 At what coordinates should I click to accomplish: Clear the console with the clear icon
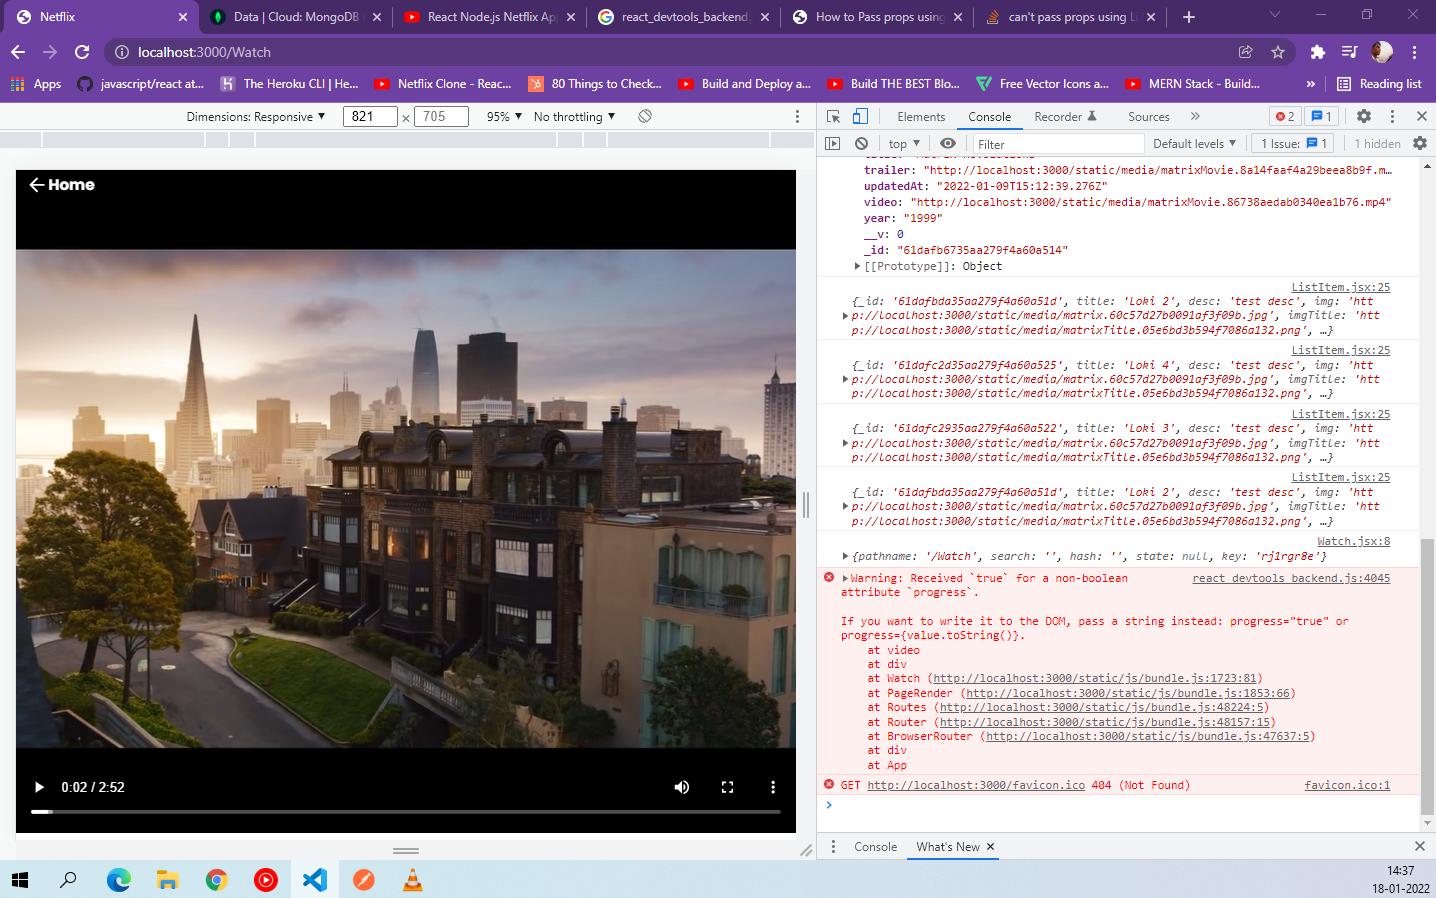pos(861,143)
